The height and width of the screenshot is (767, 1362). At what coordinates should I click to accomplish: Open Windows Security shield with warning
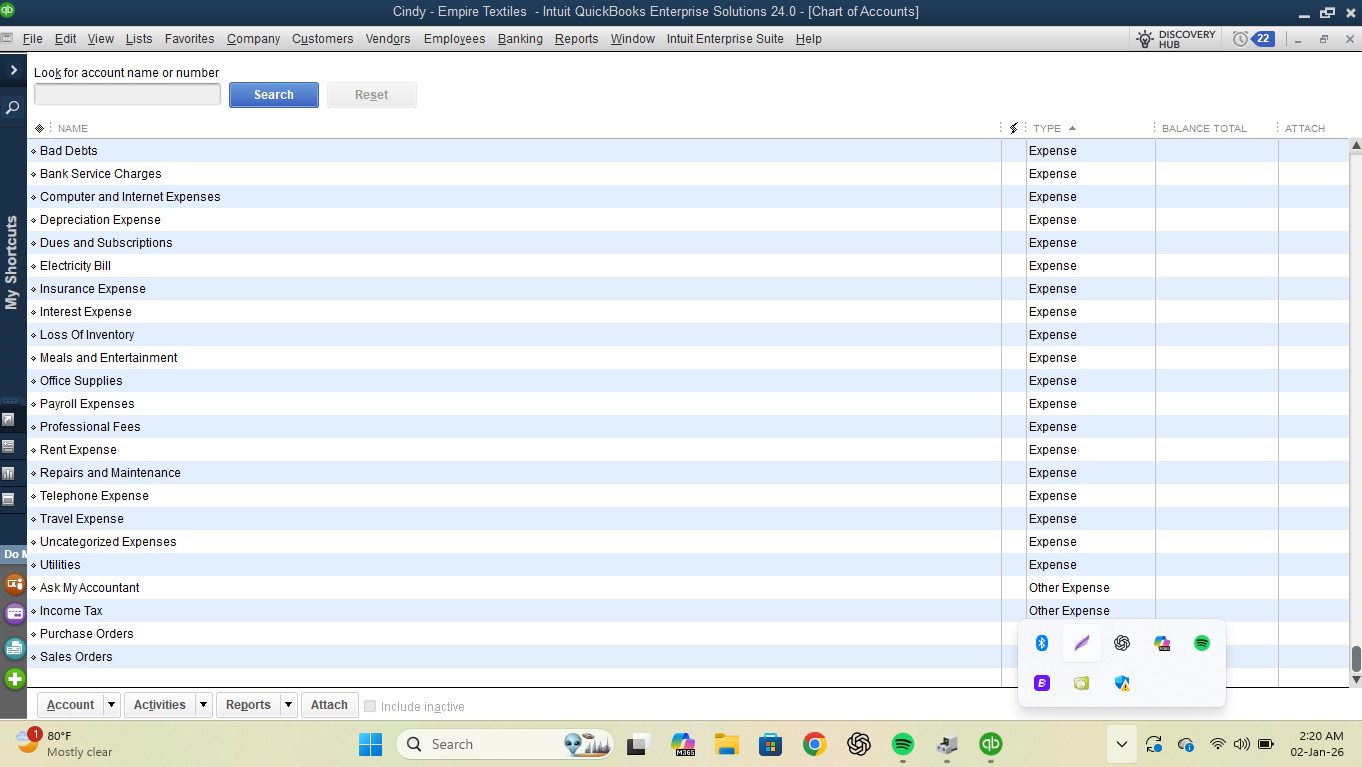click(1122, 683)
